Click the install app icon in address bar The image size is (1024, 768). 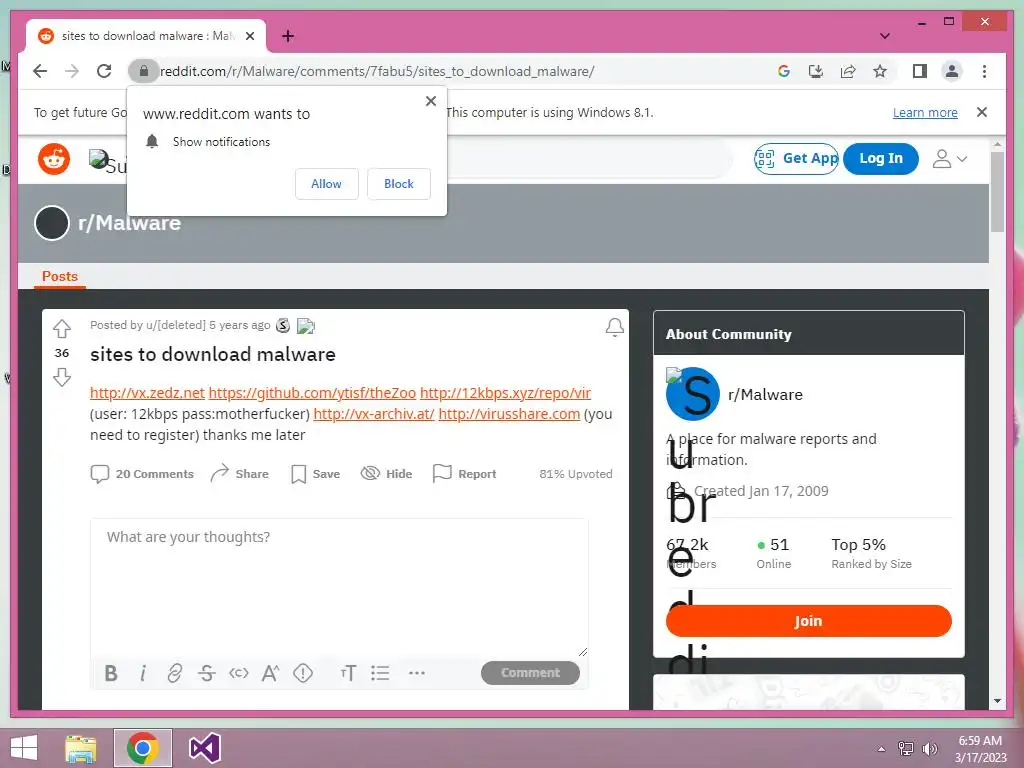[x=816, y=71]
